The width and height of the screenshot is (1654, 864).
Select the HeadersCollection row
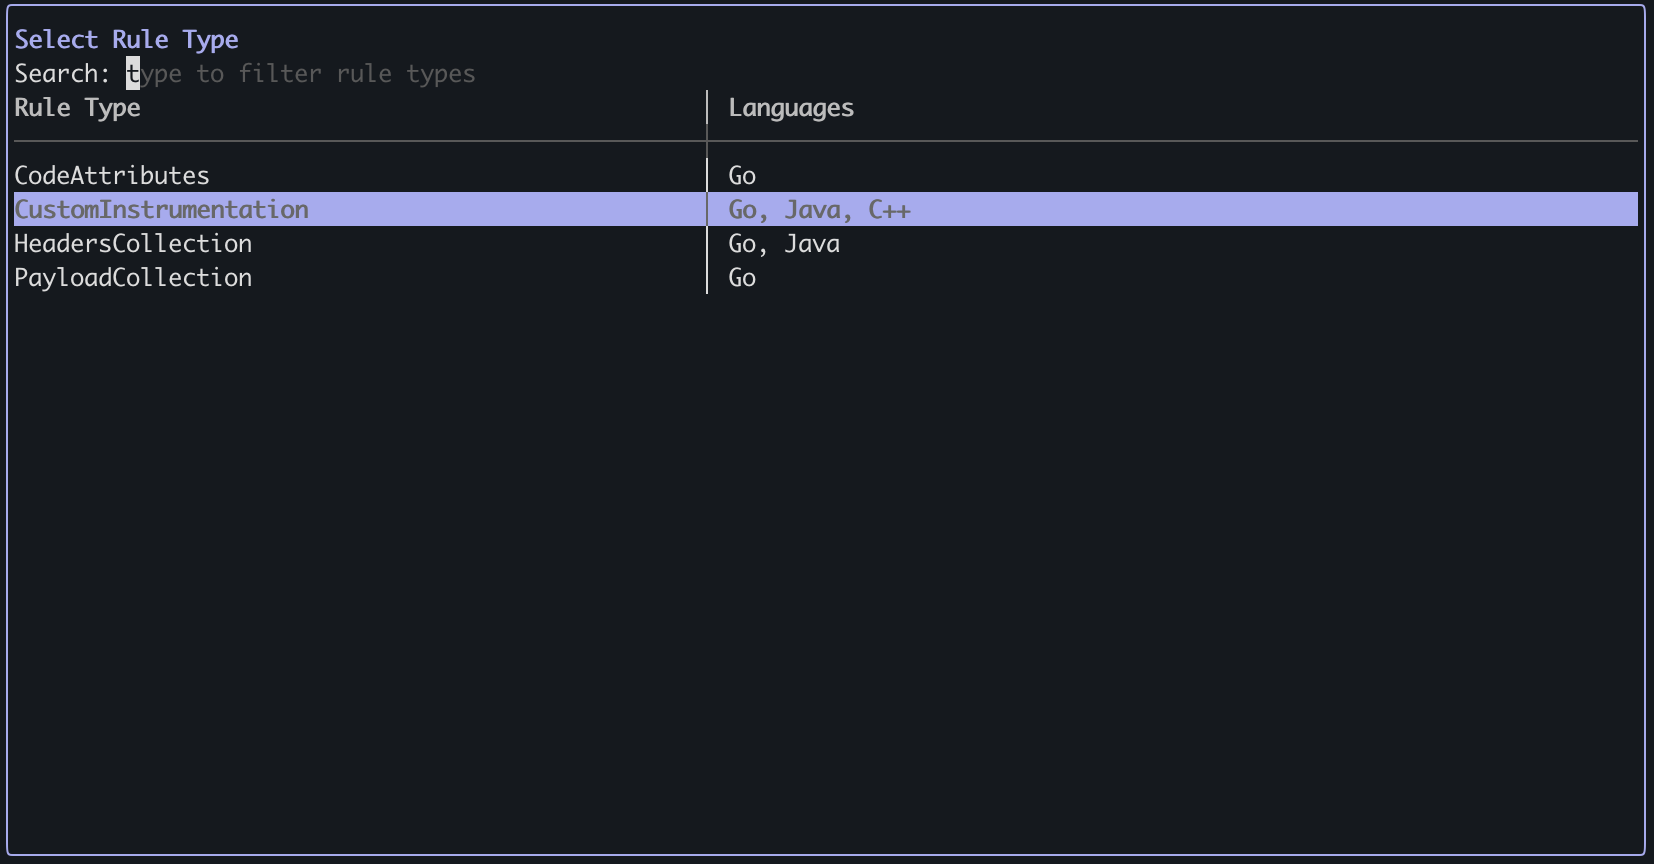[825, 244]
